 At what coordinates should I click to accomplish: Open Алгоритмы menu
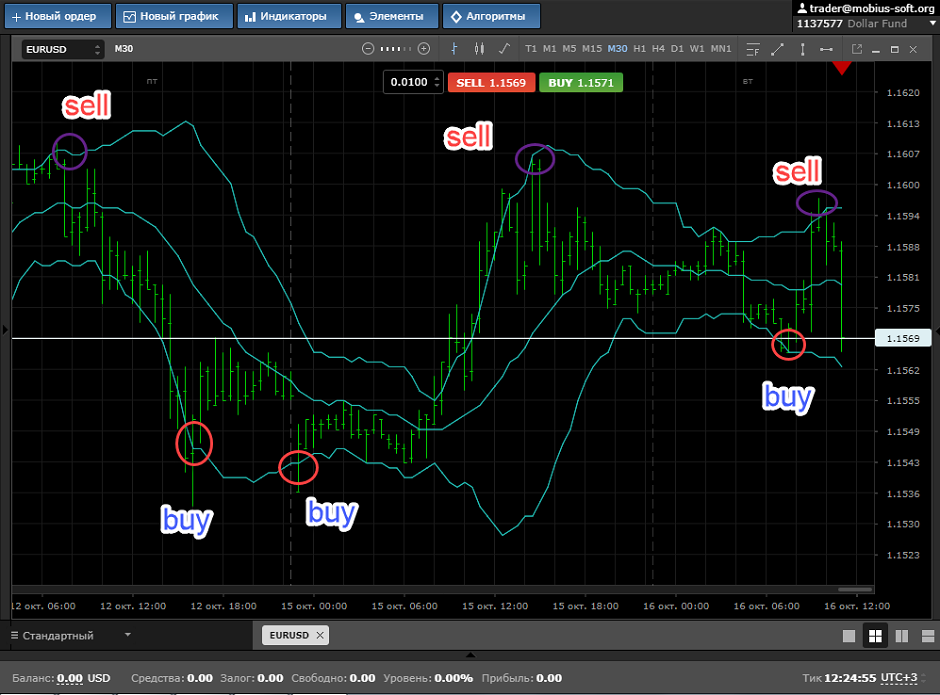point(492,16)
